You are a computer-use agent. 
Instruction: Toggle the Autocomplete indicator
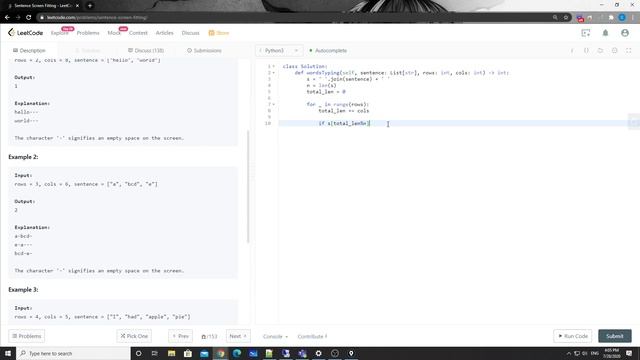pos(328,51)
